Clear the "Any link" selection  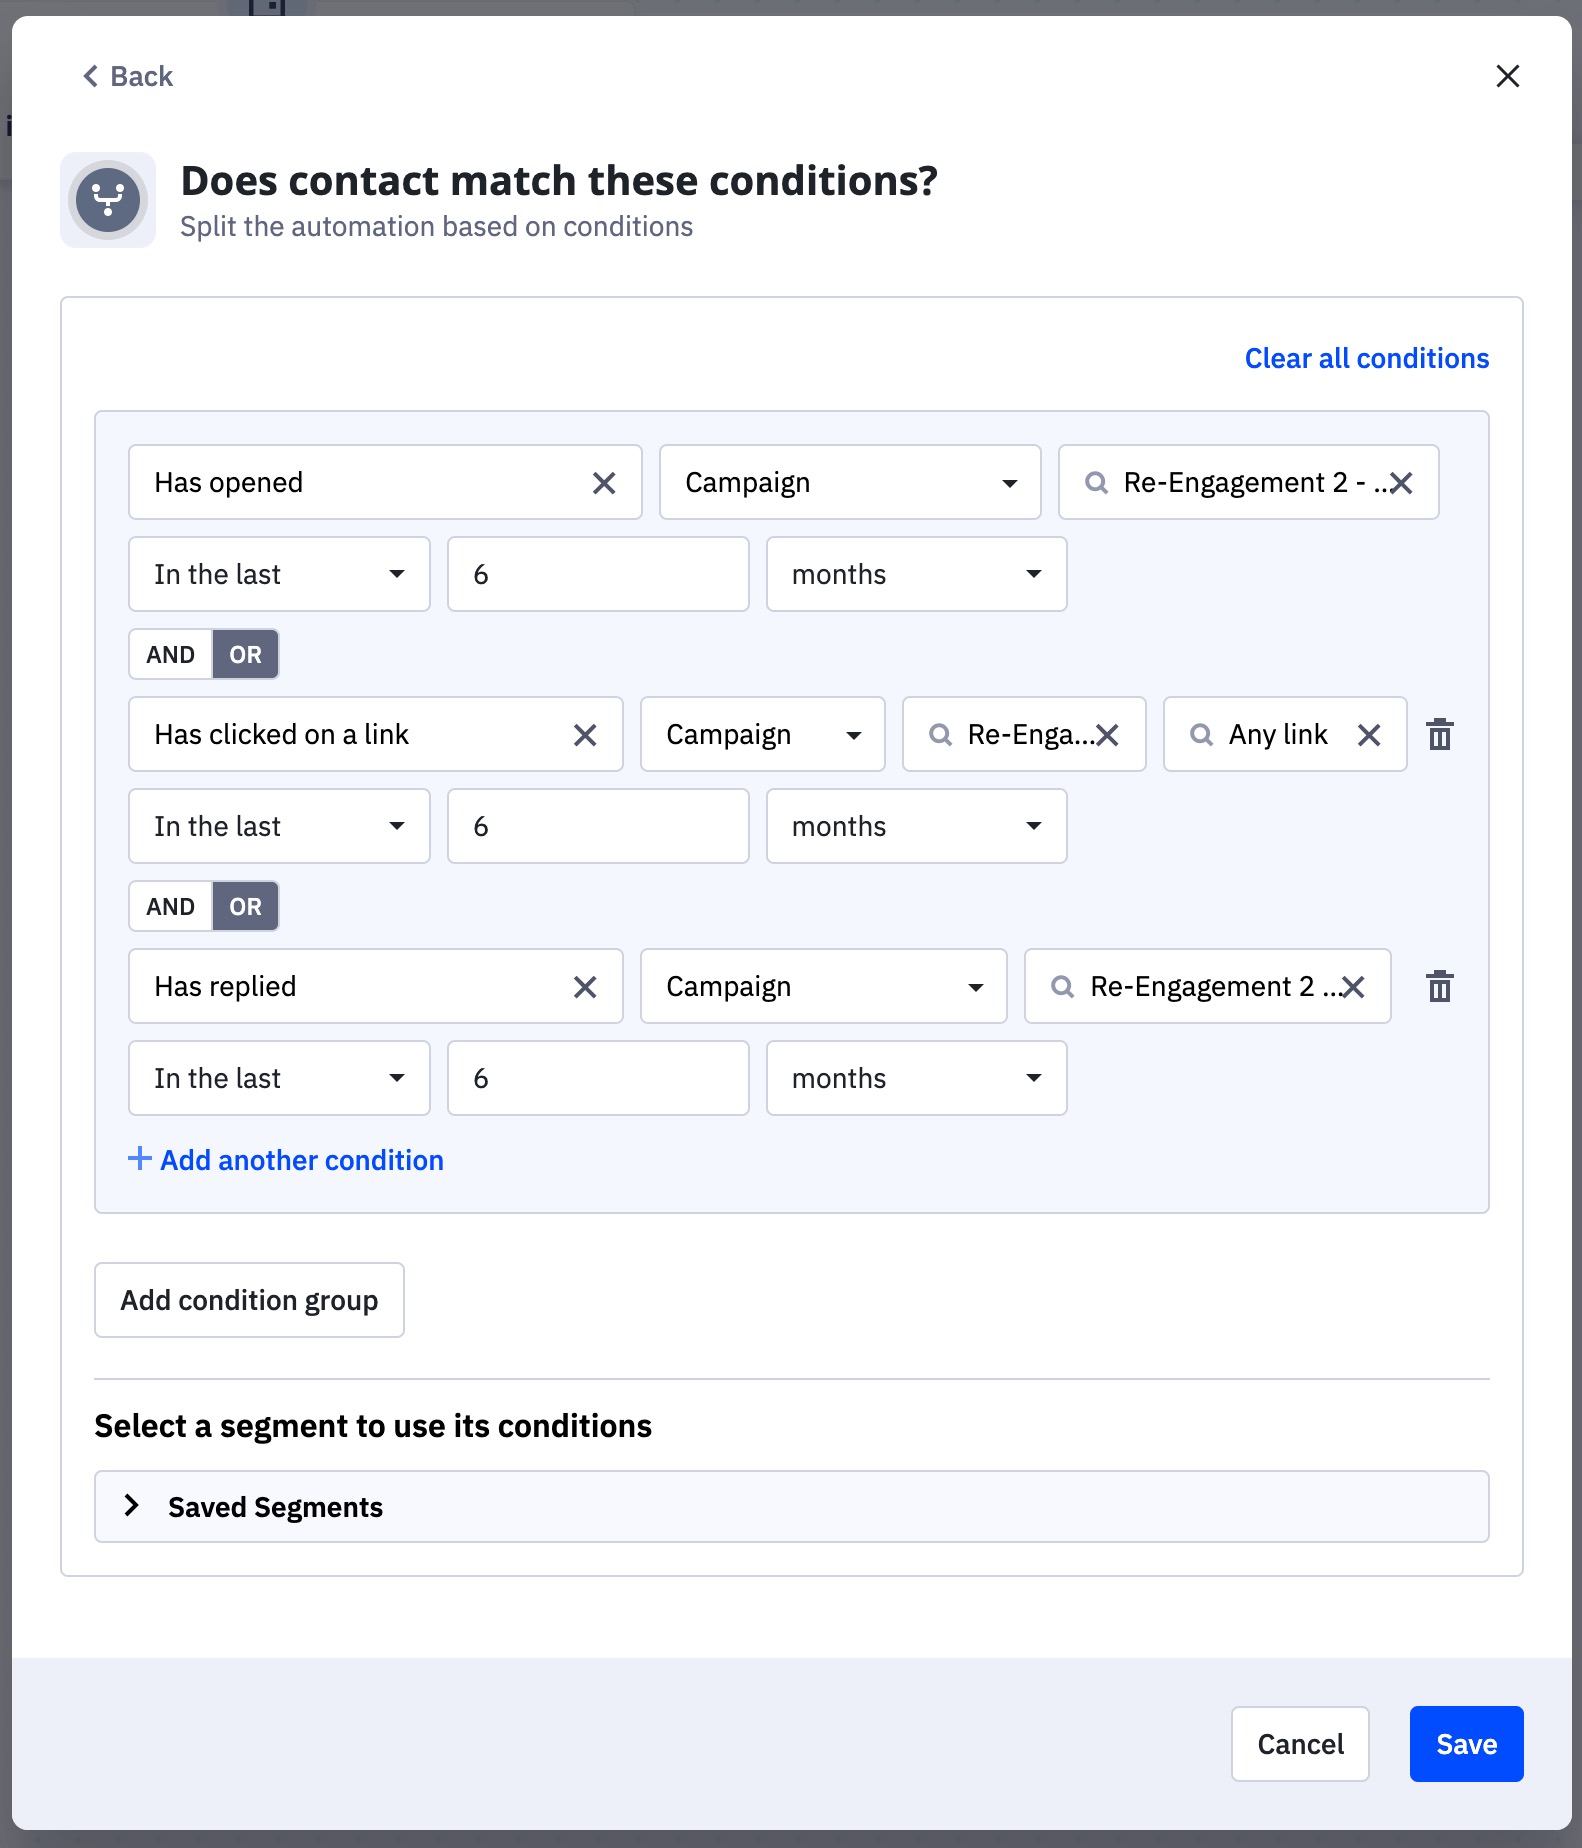pos(1371,735)
